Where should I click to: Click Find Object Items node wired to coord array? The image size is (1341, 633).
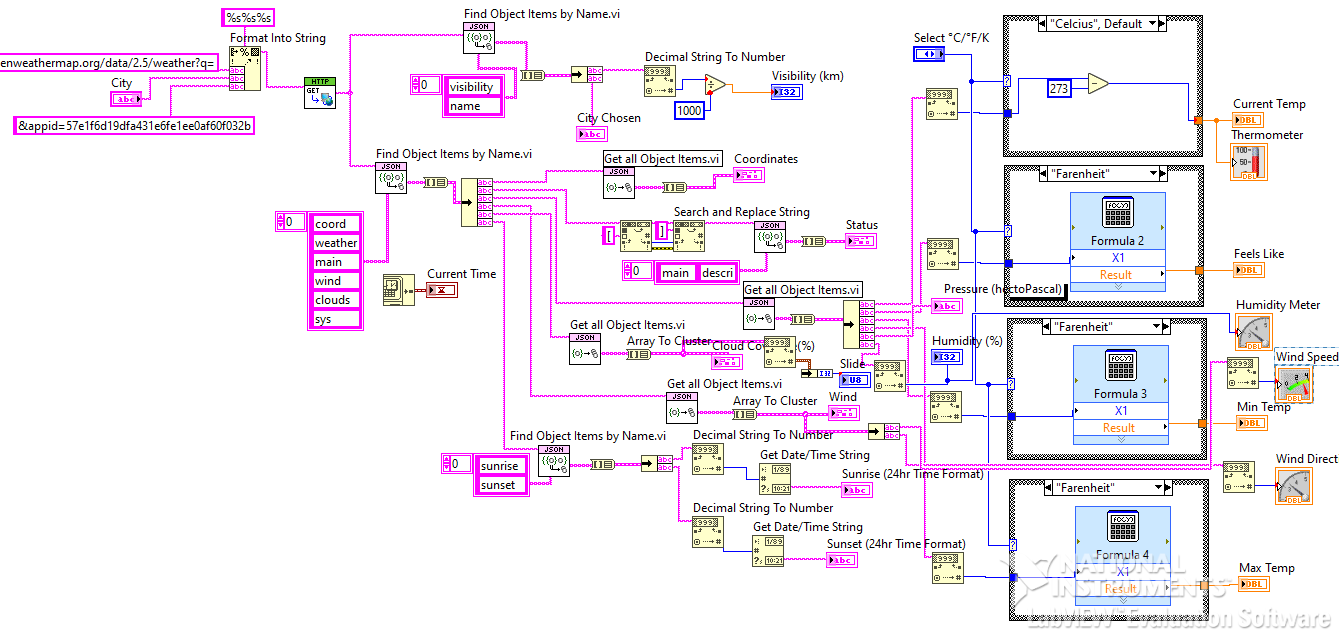click(390, 178)
